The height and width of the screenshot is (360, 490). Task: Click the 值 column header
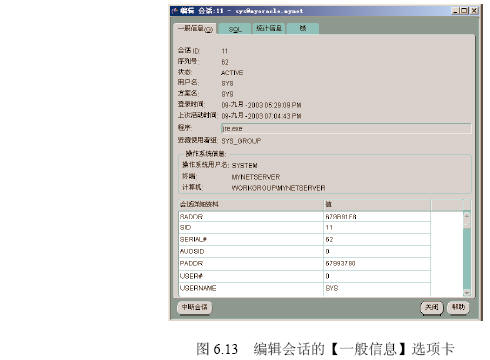[x=377, y=204]
